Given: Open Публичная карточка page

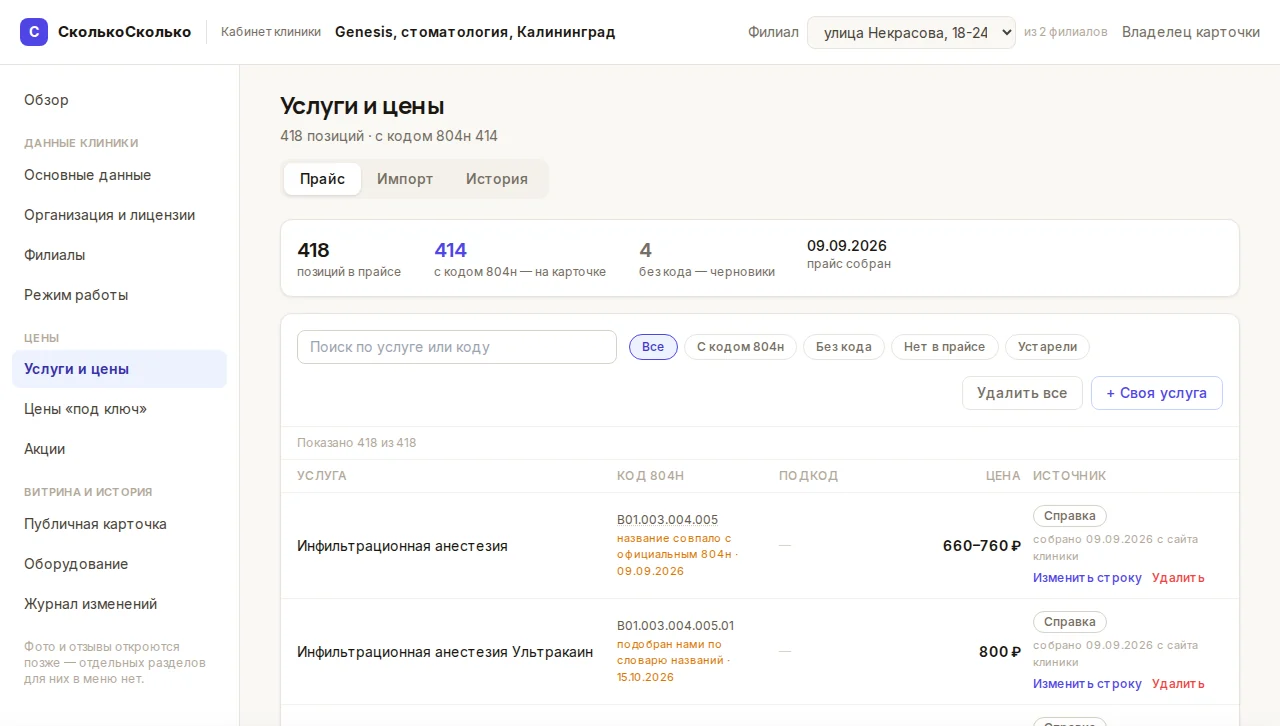Looking at the screenshot, I should pos(119,524).
